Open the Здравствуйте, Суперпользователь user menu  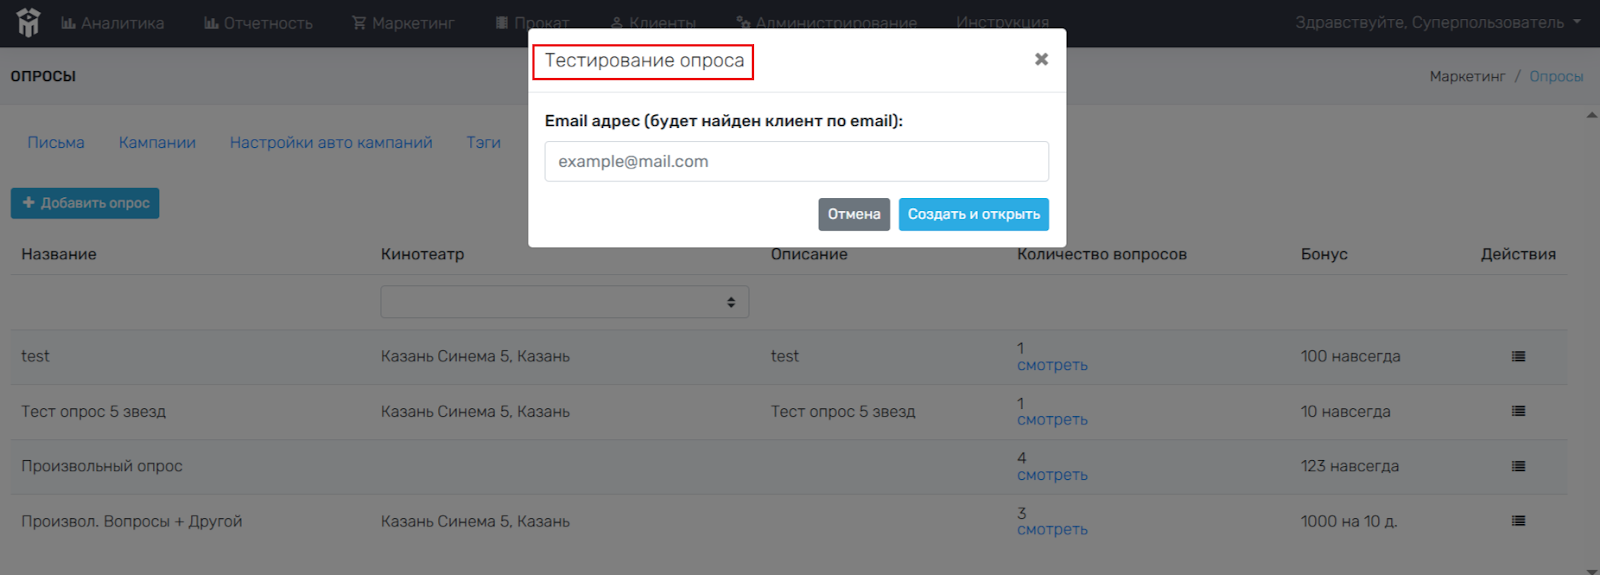click(1437, 23)
